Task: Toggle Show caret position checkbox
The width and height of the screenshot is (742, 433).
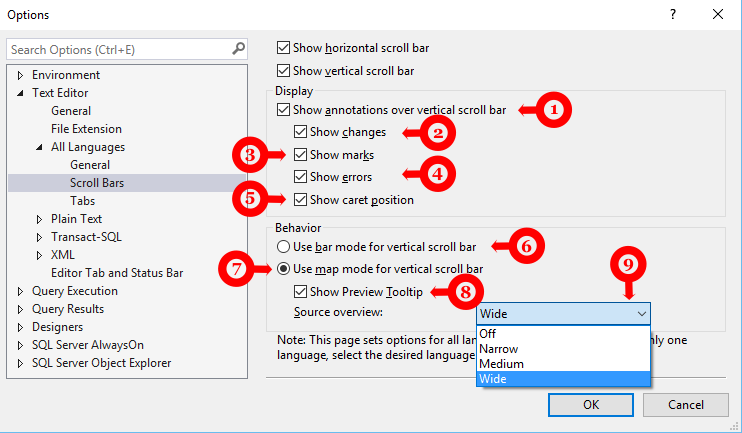Action: [301, 200]
